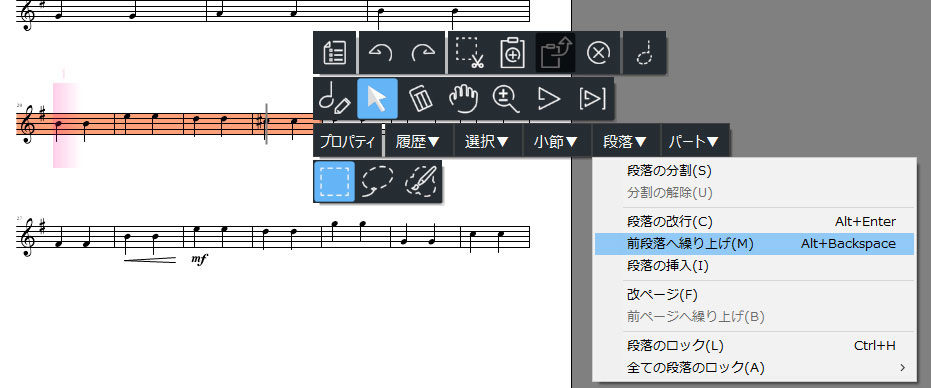Image resolution: width=931 pixels, height=388 pixels.
Task: Choose 段落のロック(L) menu item
Action: tap(754, 345)
